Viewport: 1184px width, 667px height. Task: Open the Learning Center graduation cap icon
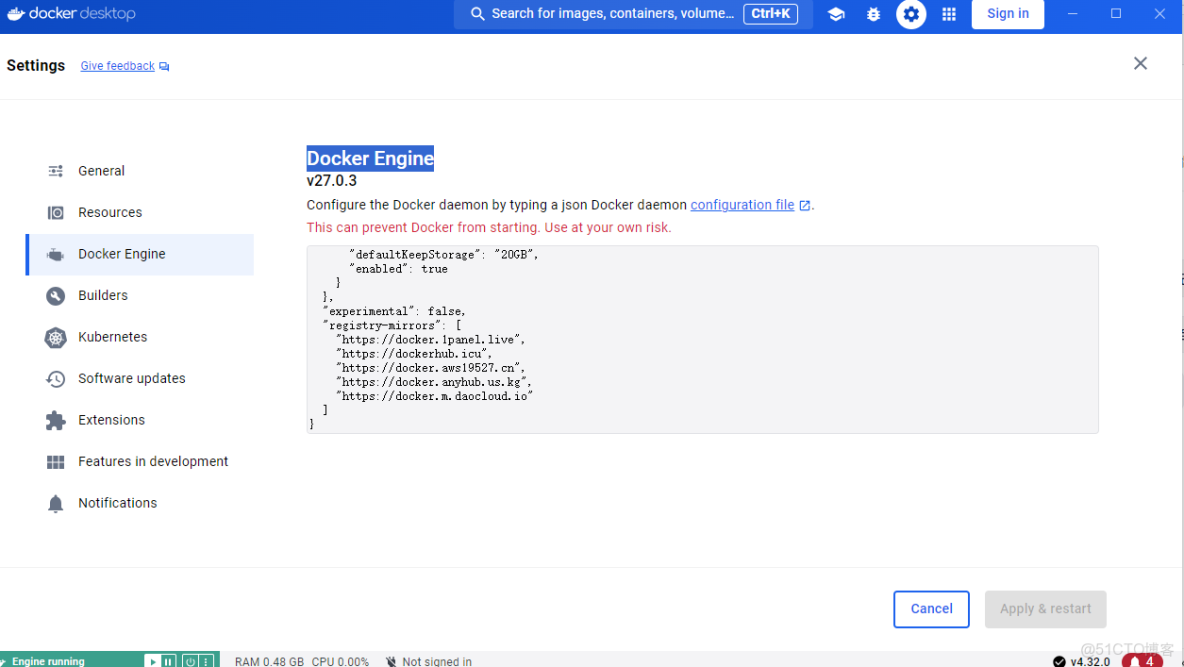[836, 14]
